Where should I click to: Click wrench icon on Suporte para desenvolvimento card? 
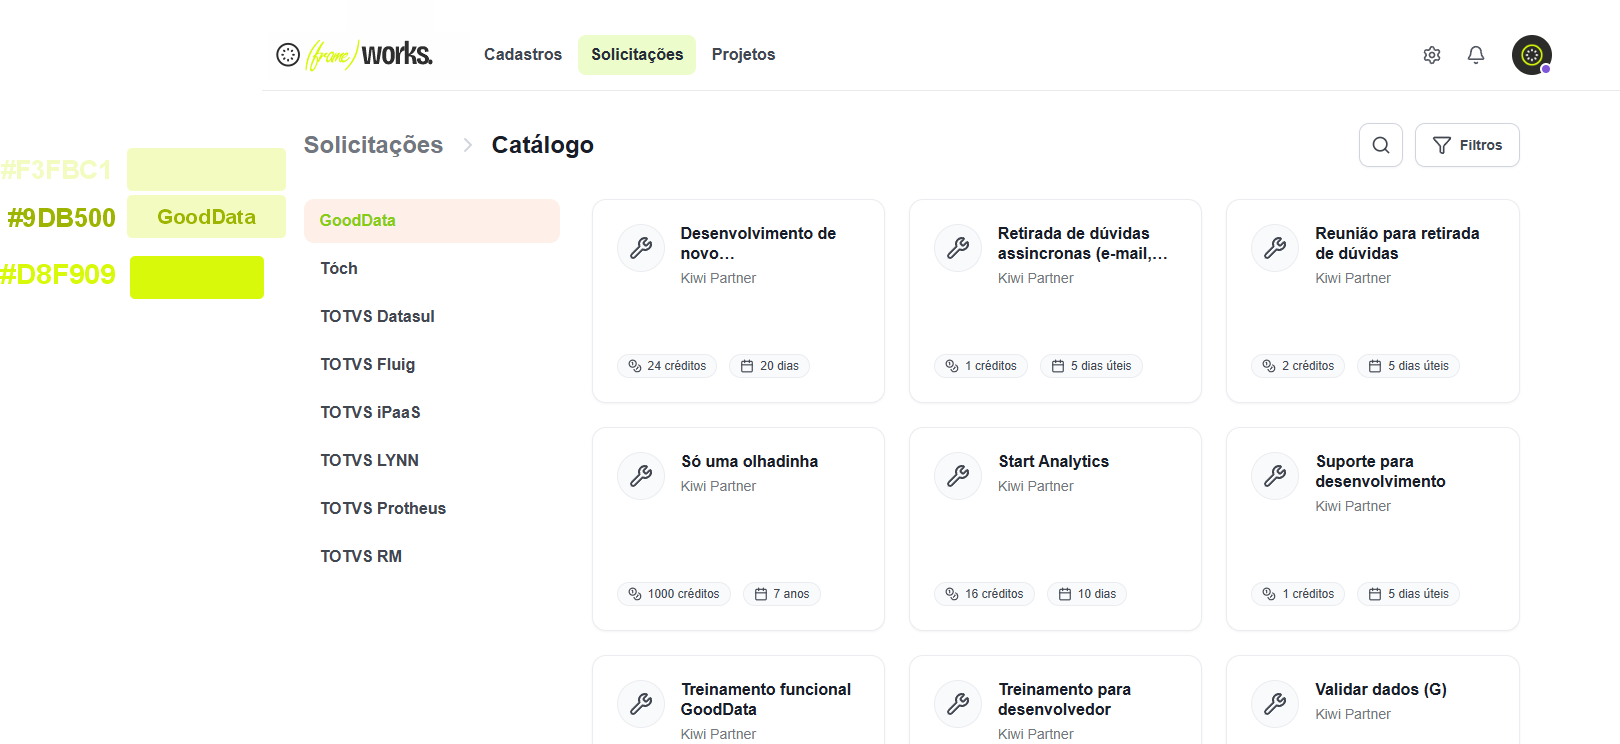1275,476
